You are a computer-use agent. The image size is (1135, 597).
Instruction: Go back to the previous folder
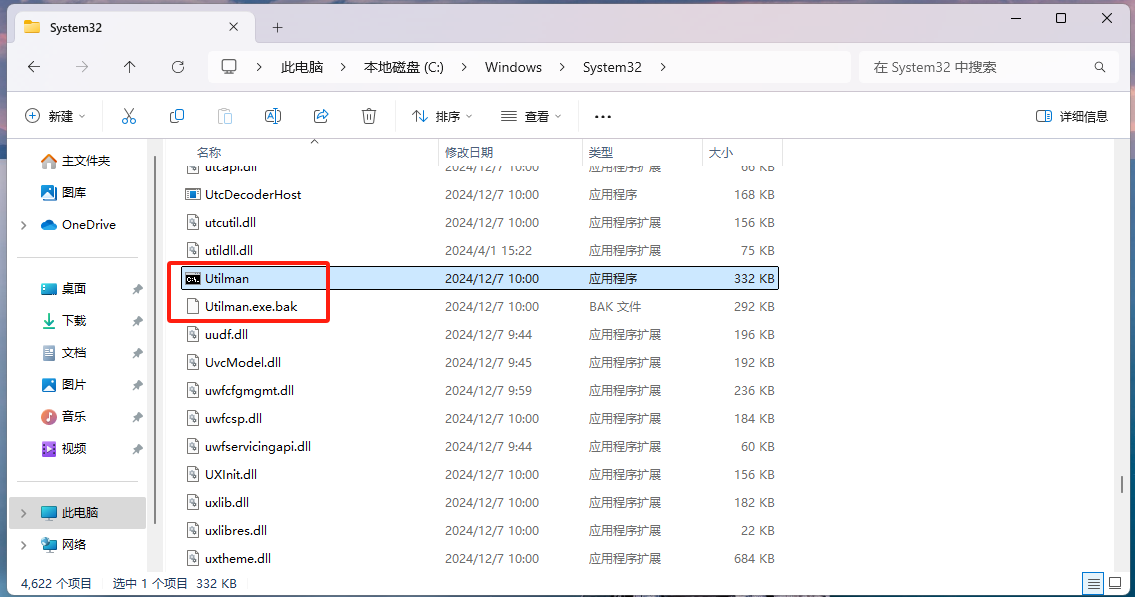coord(34,67)
